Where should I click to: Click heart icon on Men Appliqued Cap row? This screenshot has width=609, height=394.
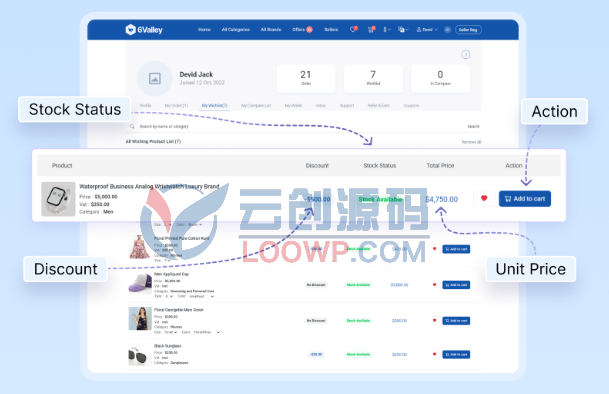[x=434, y=284]
